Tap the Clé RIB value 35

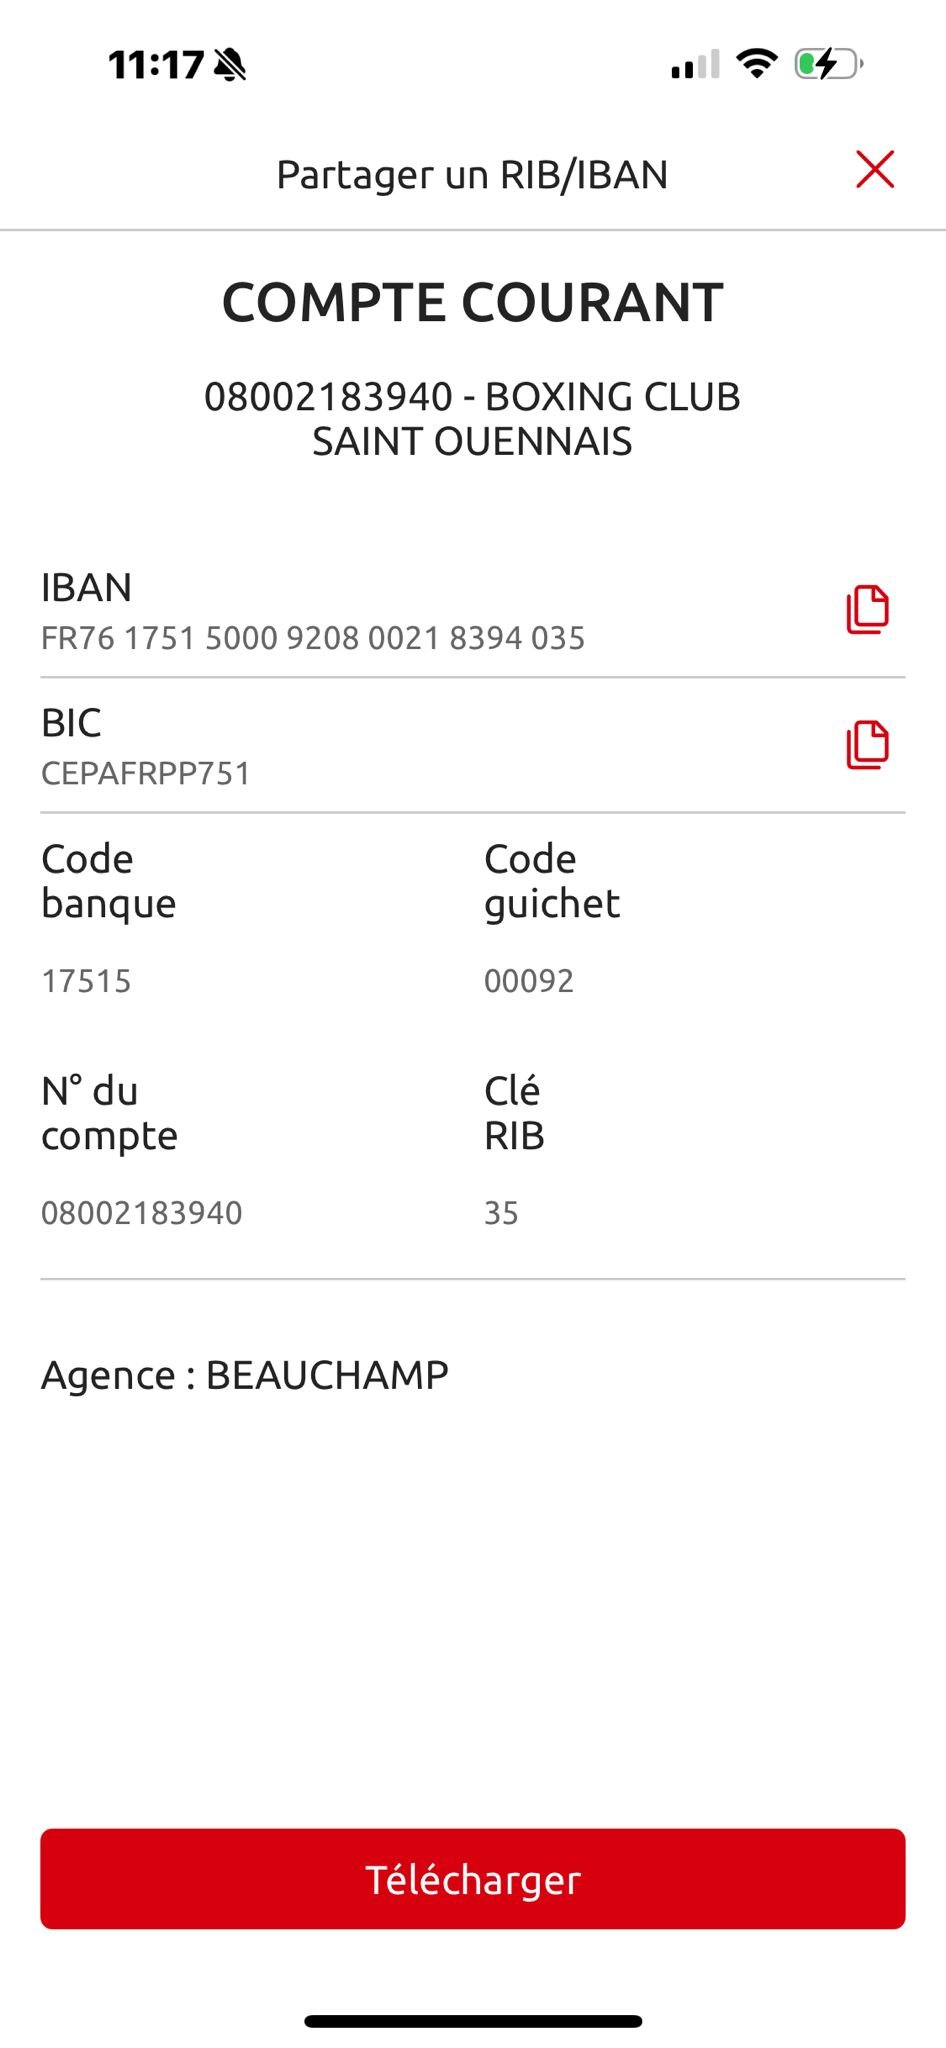click(x=501, y=1213)
